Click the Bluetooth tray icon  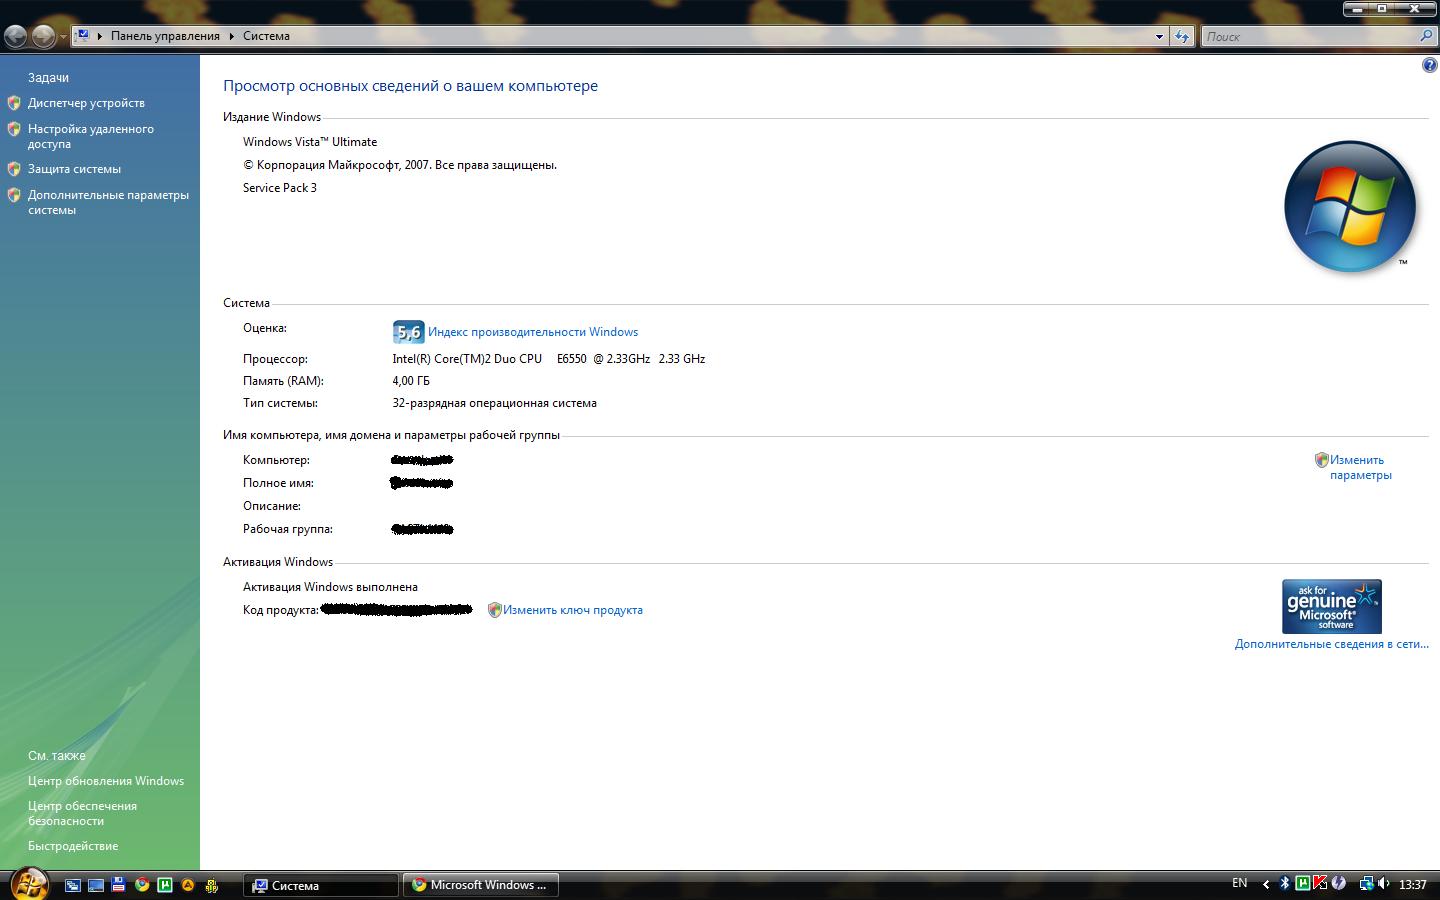point(1285,884)
